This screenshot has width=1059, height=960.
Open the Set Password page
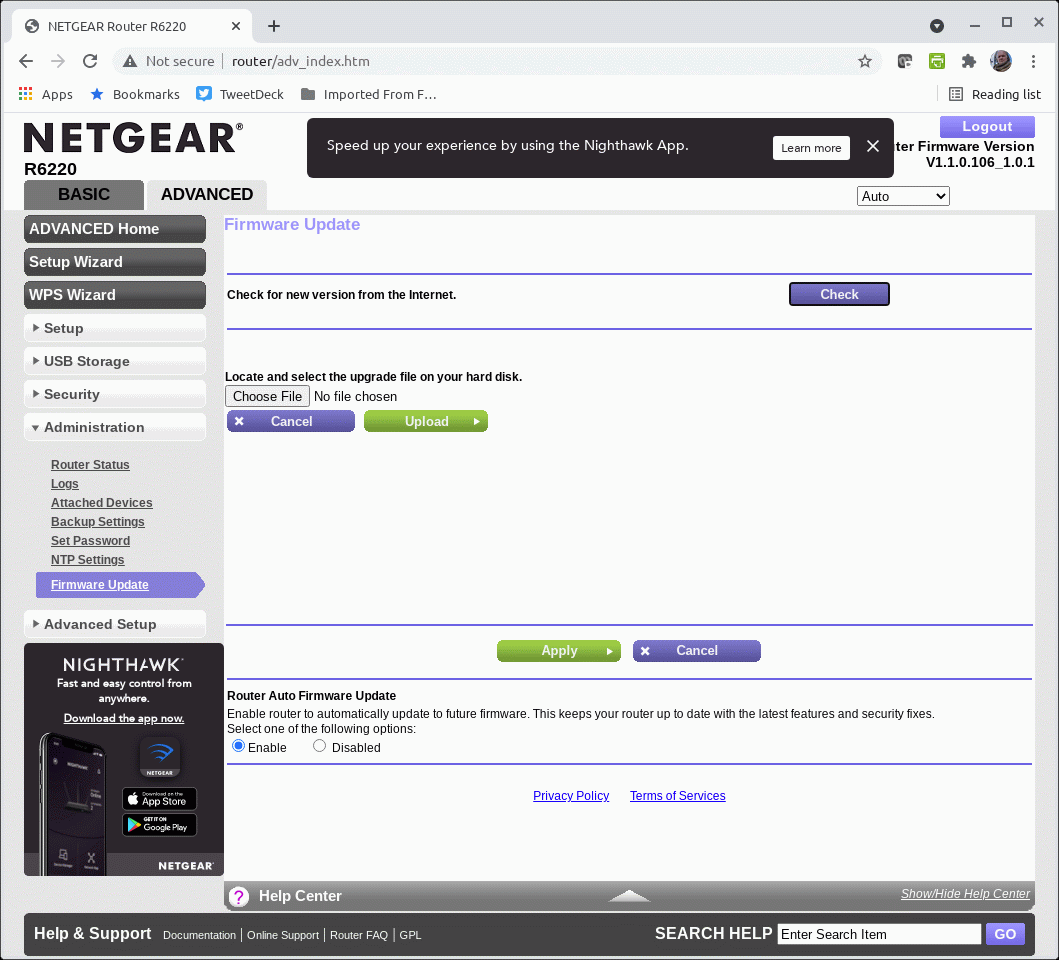click(91, 540)
